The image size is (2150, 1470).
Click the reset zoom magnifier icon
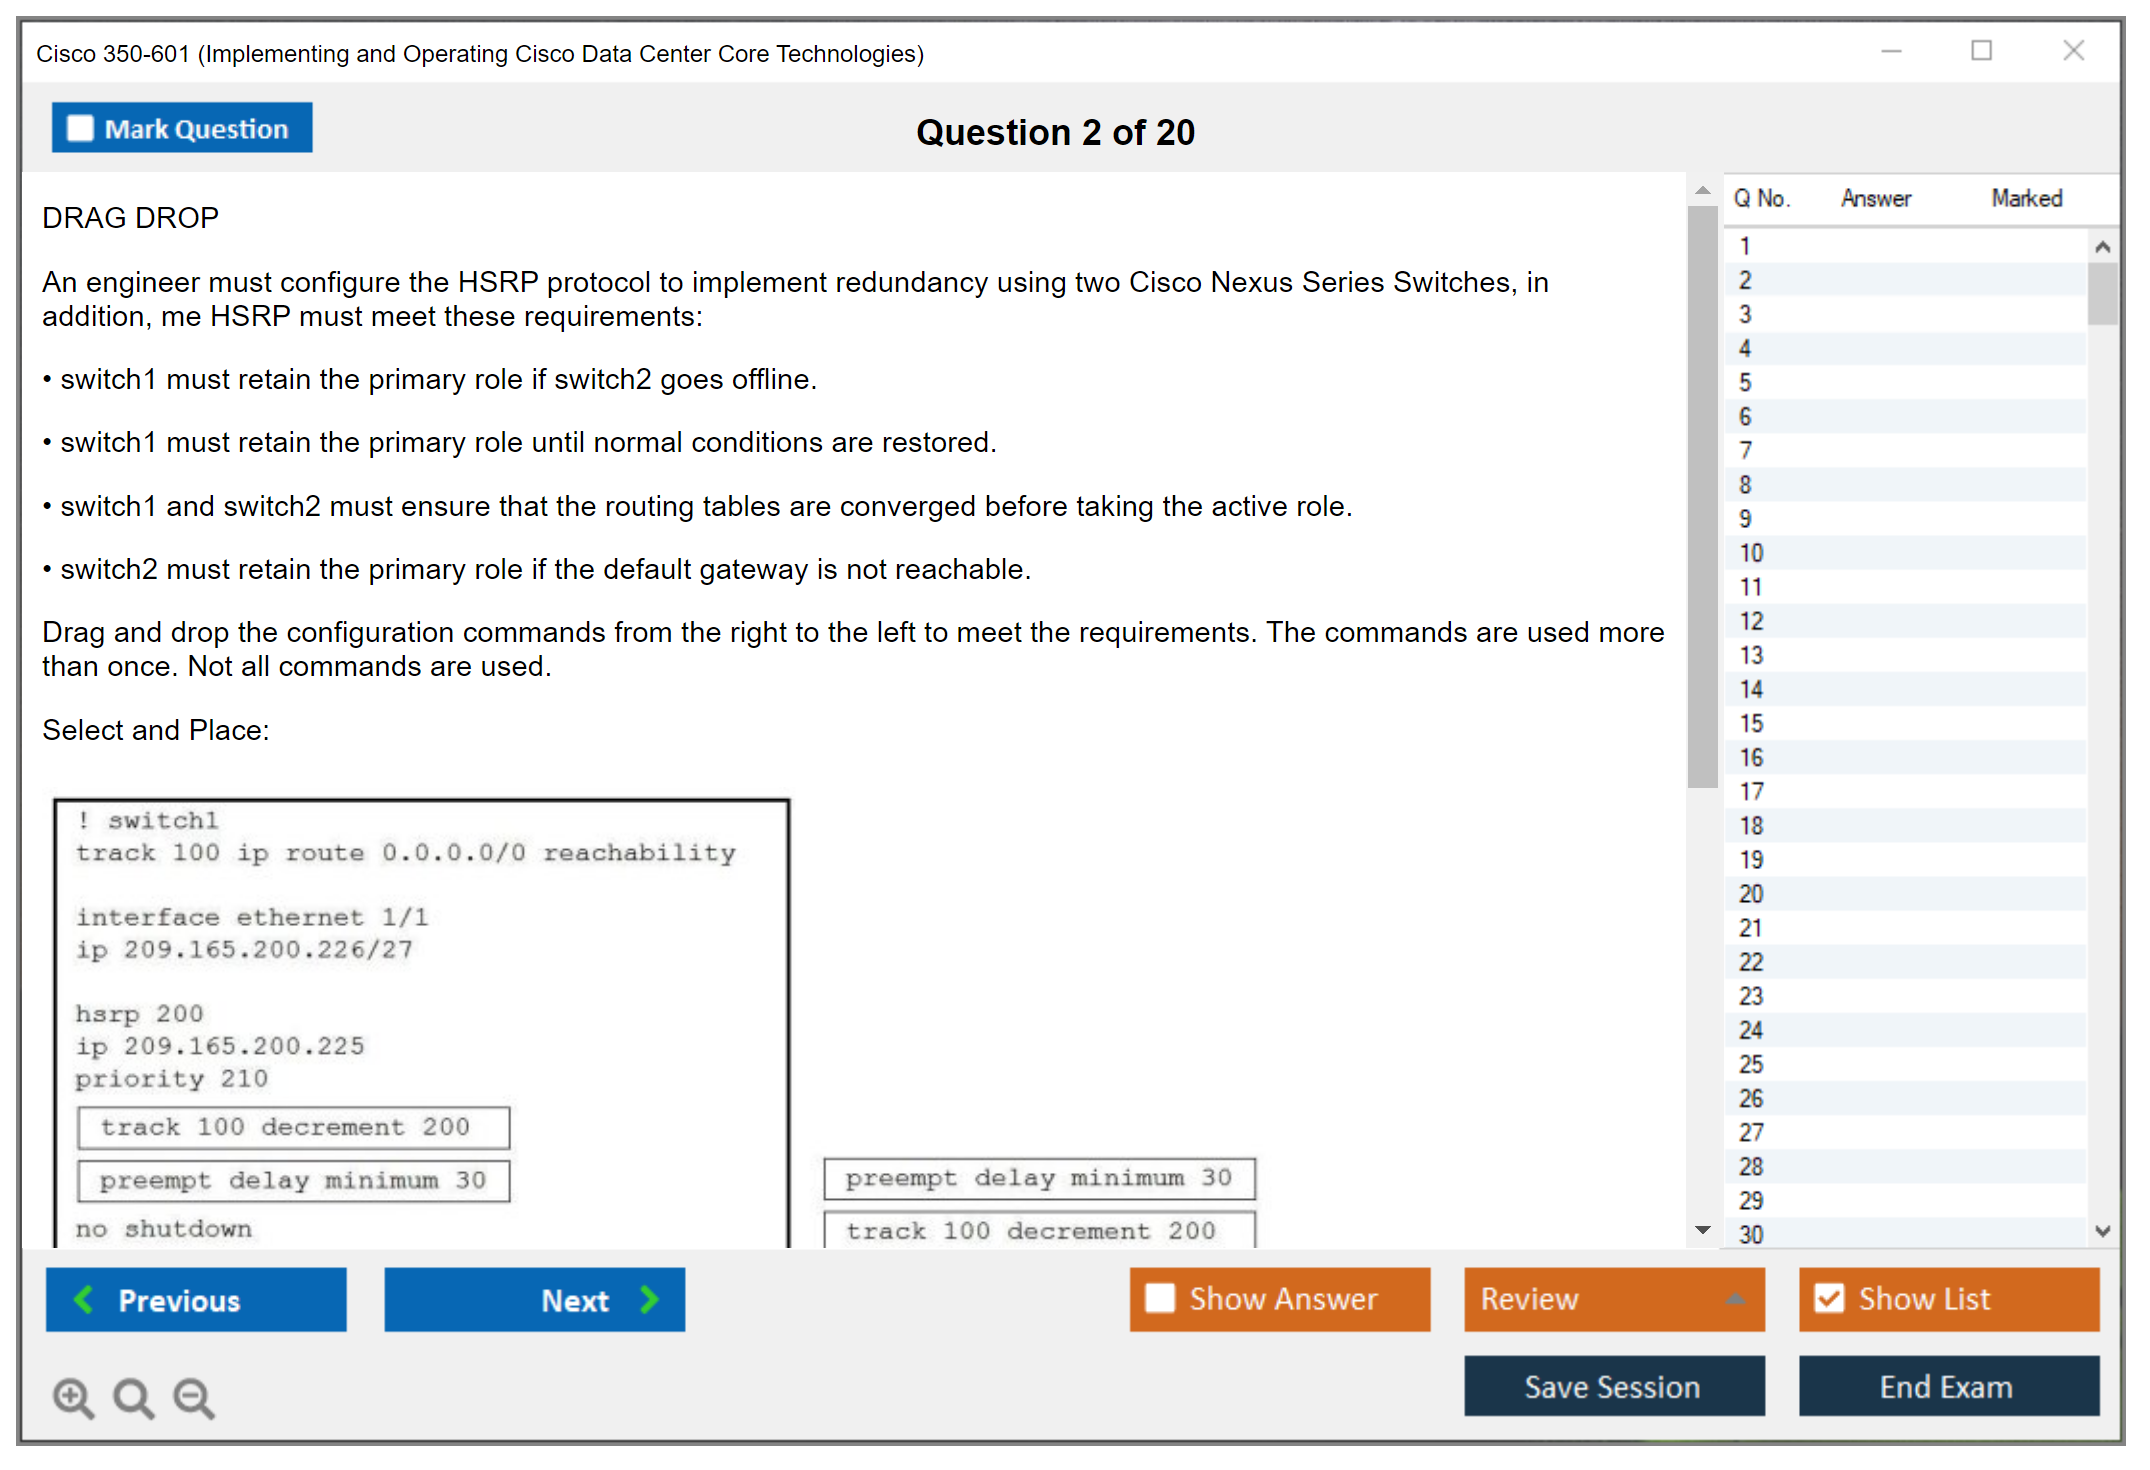pyautogui.click(x=133, y=1397)
